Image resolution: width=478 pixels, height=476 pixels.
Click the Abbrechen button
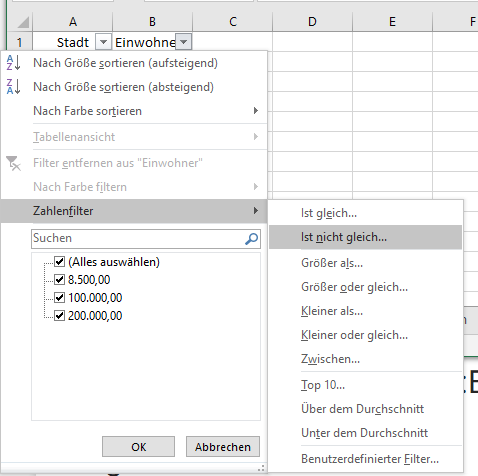(223, 447)
